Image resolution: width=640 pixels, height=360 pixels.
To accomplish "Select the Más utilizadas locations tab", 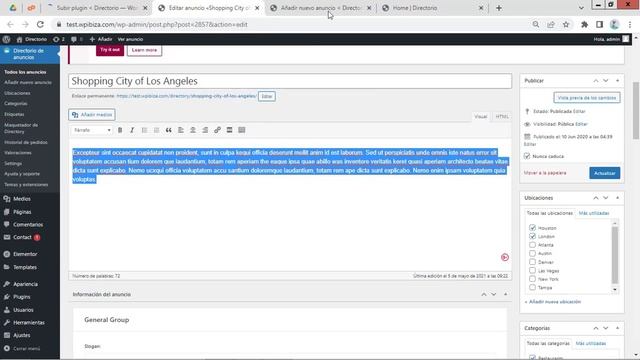I will coord(594,213).
